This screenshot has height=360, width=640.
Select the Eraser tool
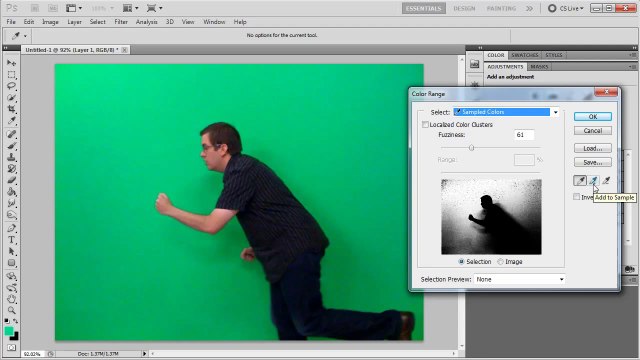point(11,180)
